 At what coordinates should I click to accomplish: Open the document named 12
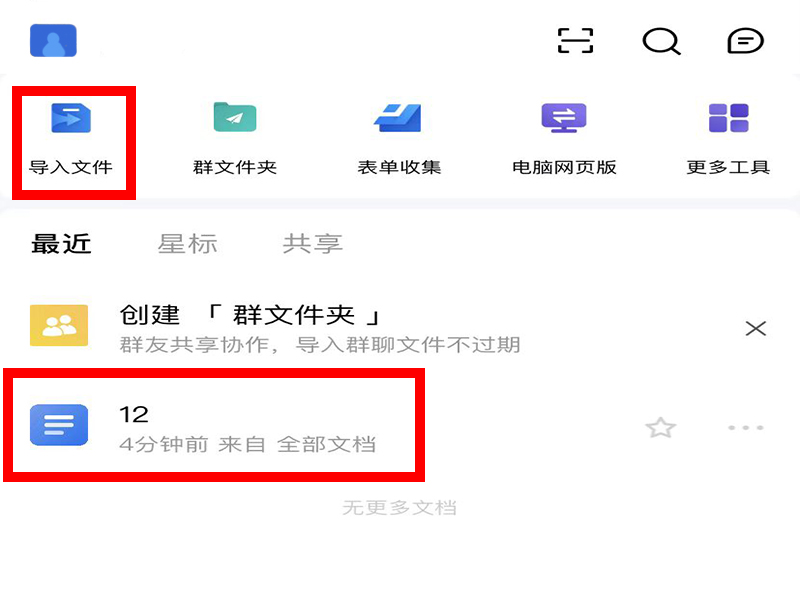pyautogui.click(x=134, y=414)
